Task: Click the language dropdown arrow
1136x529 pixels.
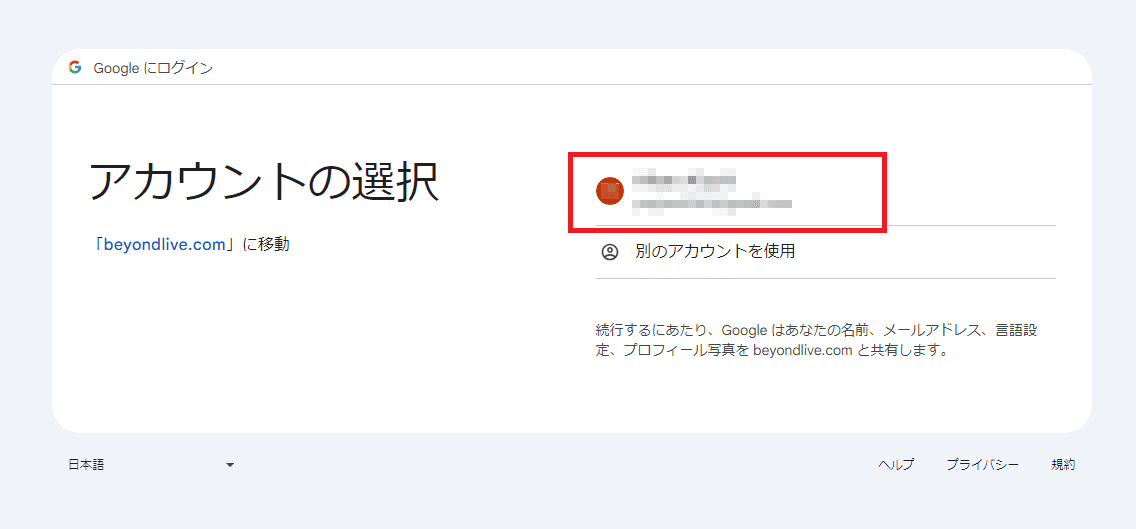Action: coord(230,465)
